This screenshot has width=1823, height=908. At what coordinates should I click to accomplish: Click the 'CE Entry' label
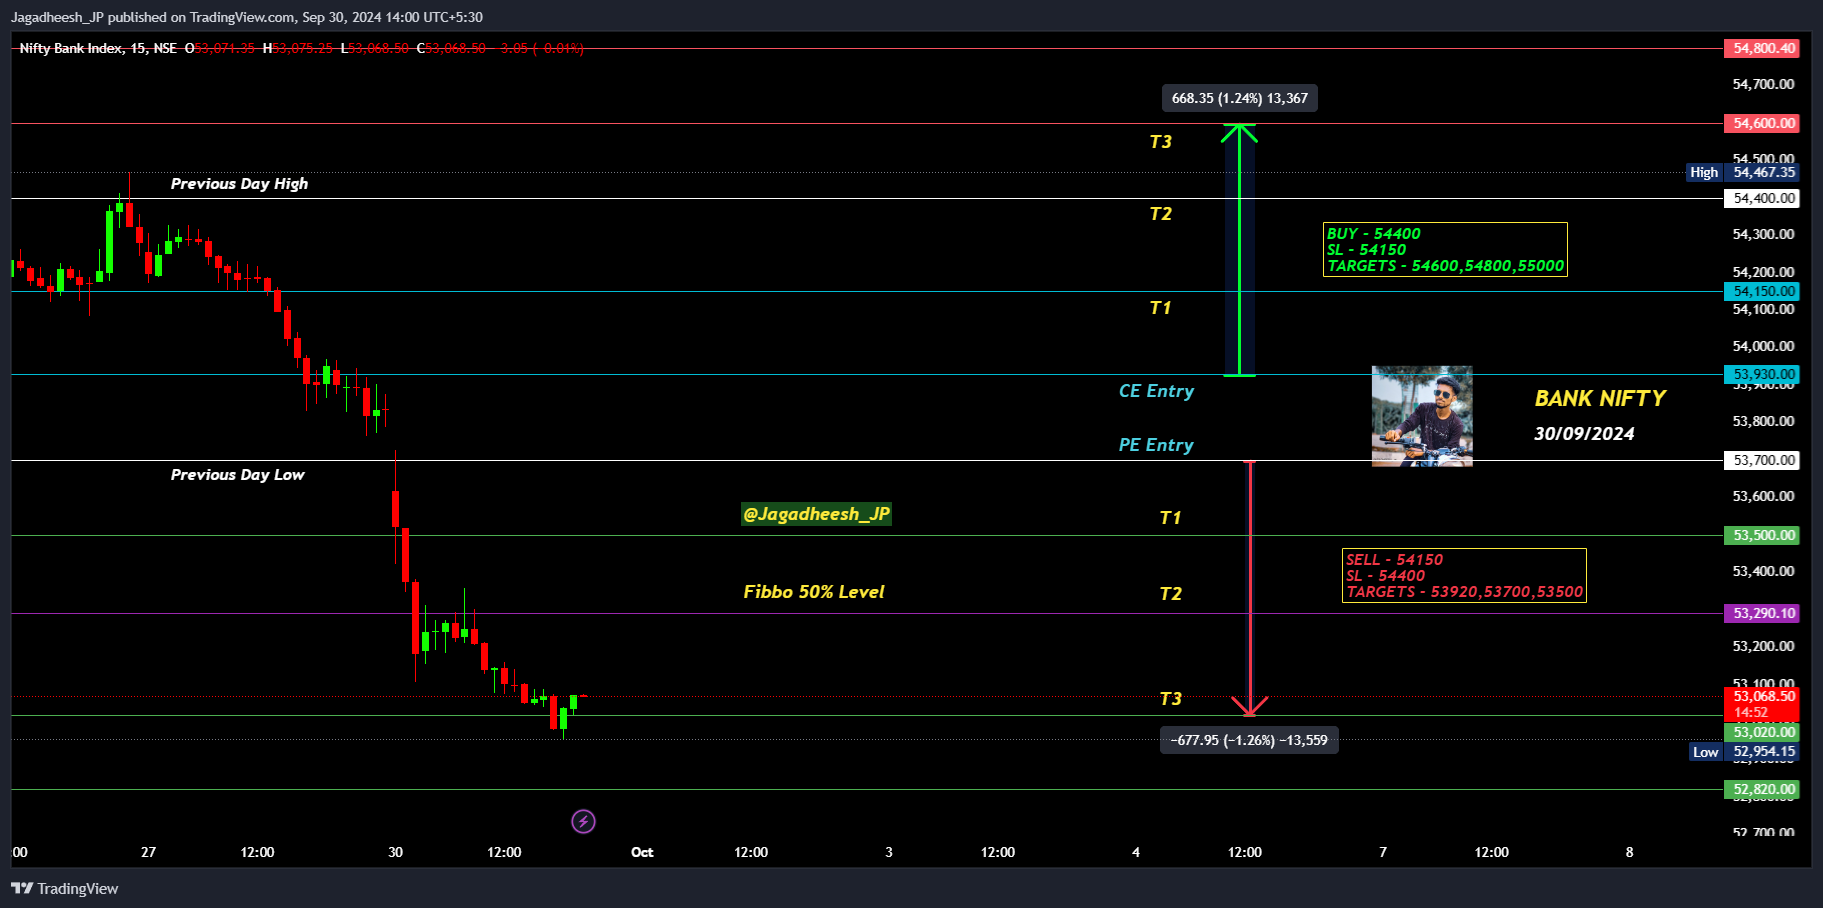point(1156,391)
